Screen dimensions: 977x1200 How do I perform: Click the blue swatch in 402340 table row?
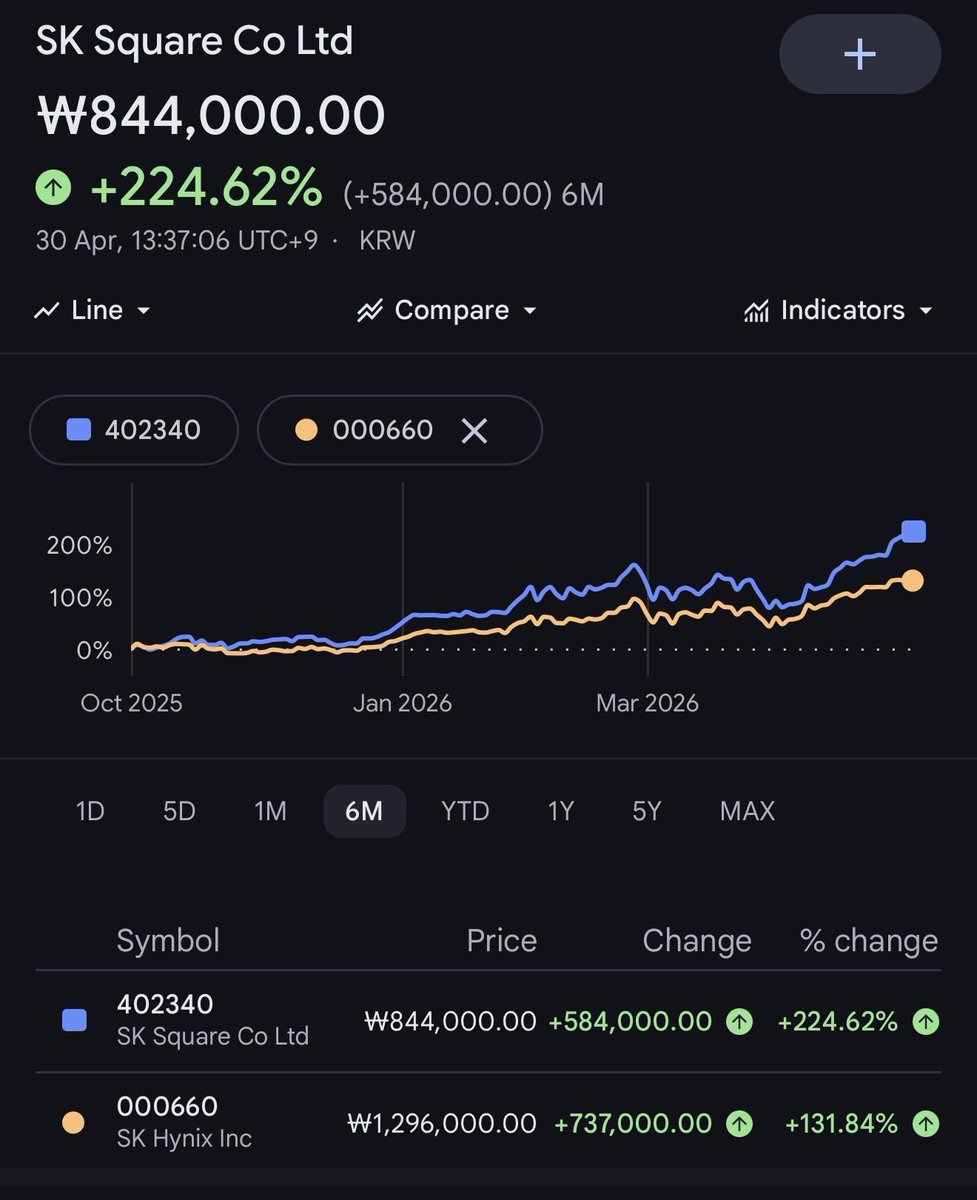(x=74, y=1020)
